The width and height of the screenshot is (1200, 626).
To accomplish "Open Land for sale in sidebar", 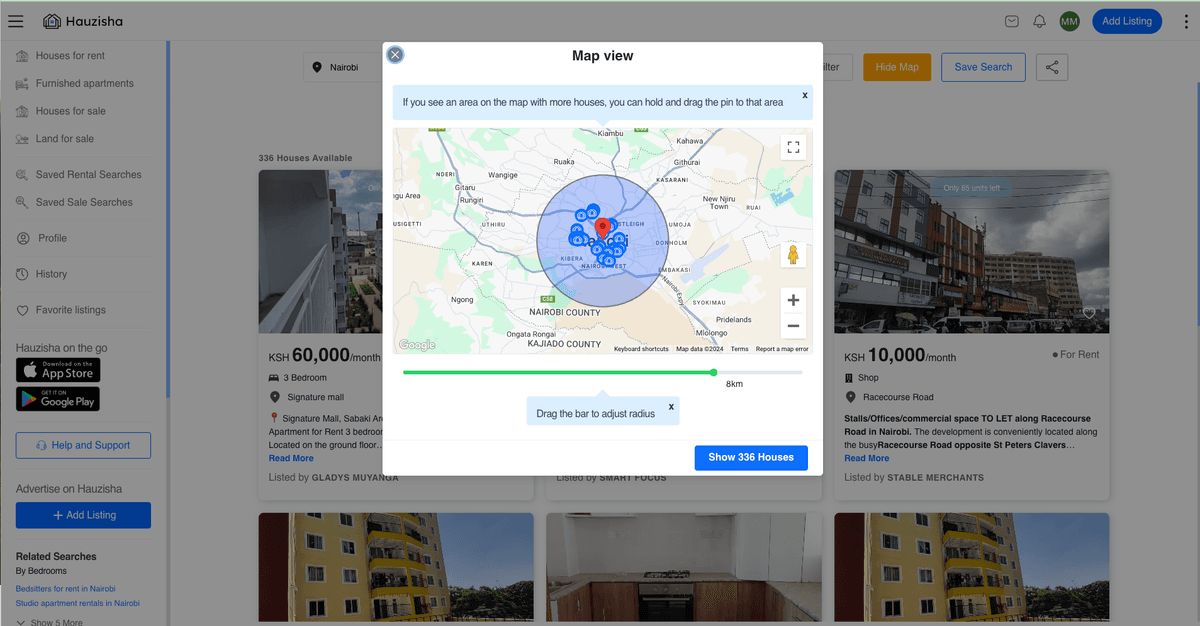I will click(64, 139).
